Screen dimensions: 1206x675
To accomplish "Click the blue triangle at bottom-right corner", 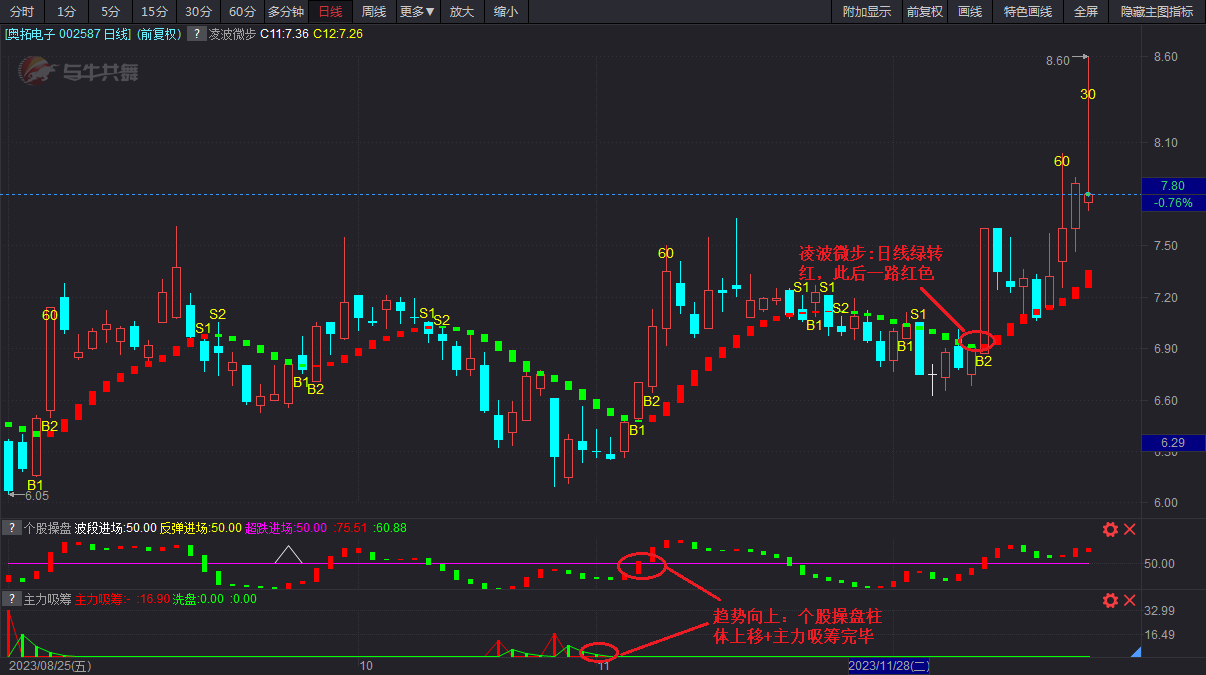I will pyautogui.click(x=1135, y=652).
